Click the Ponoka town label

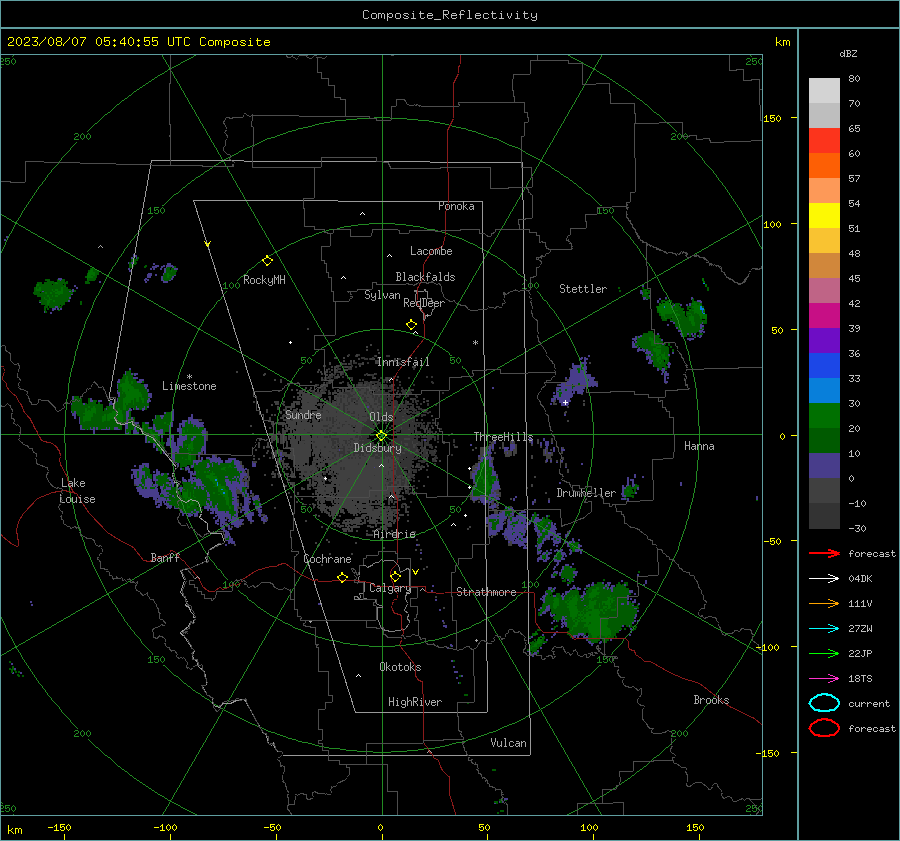point(456,206)
